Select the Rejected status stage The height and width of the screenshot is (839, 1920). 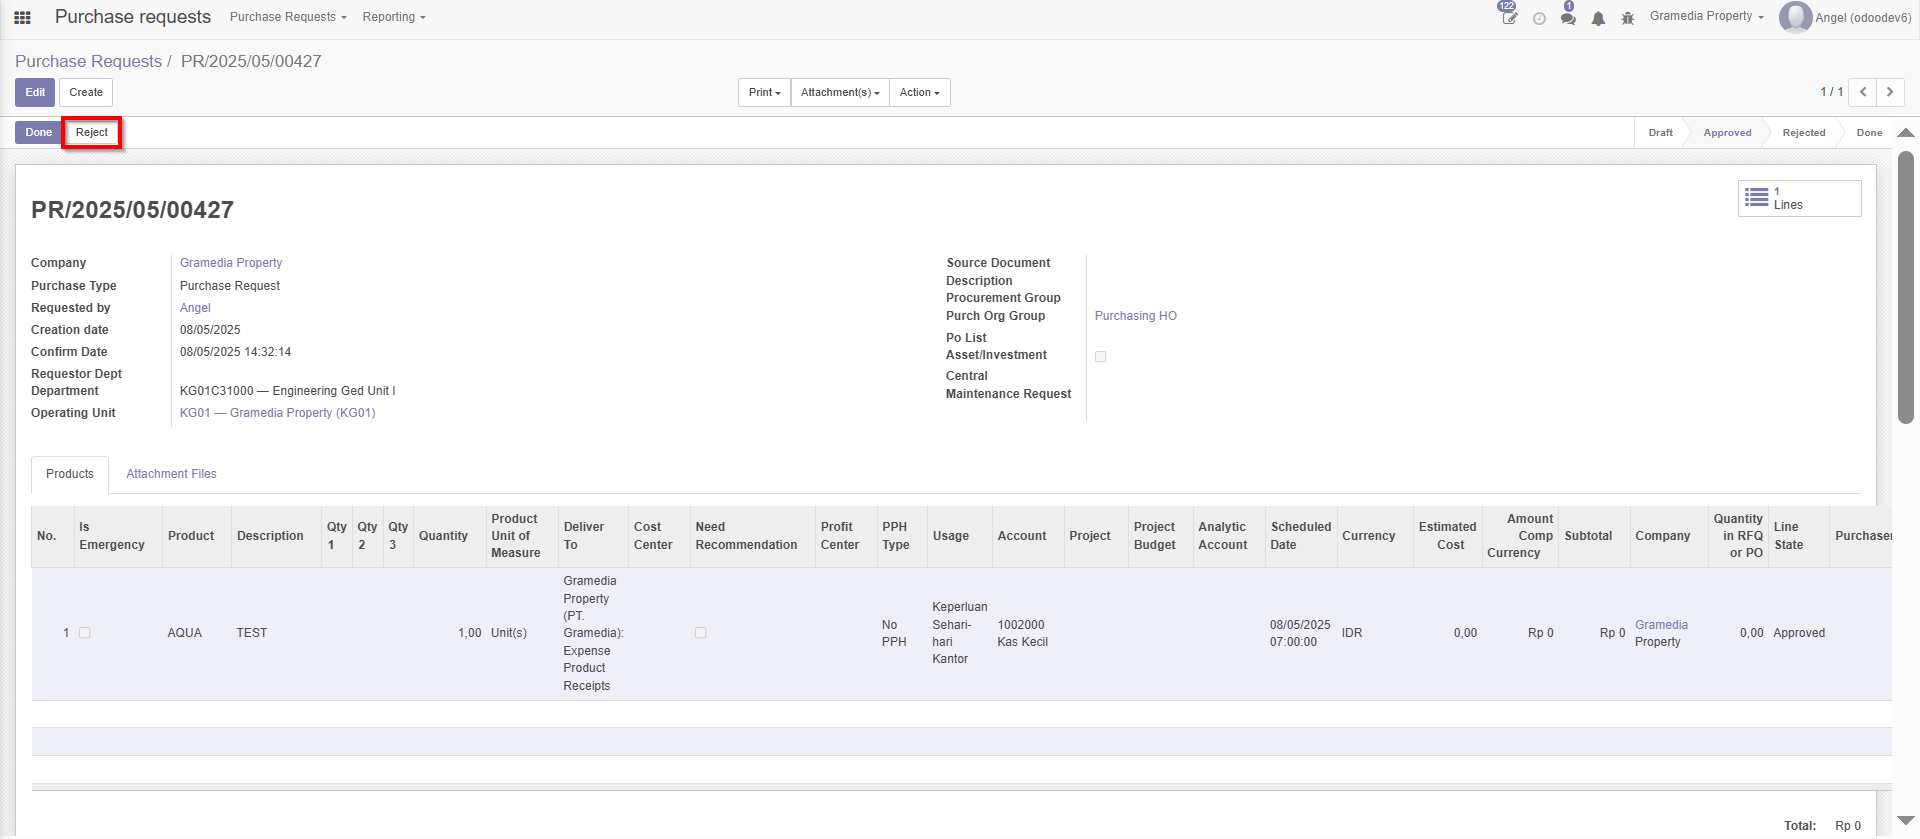(1803, 133)
